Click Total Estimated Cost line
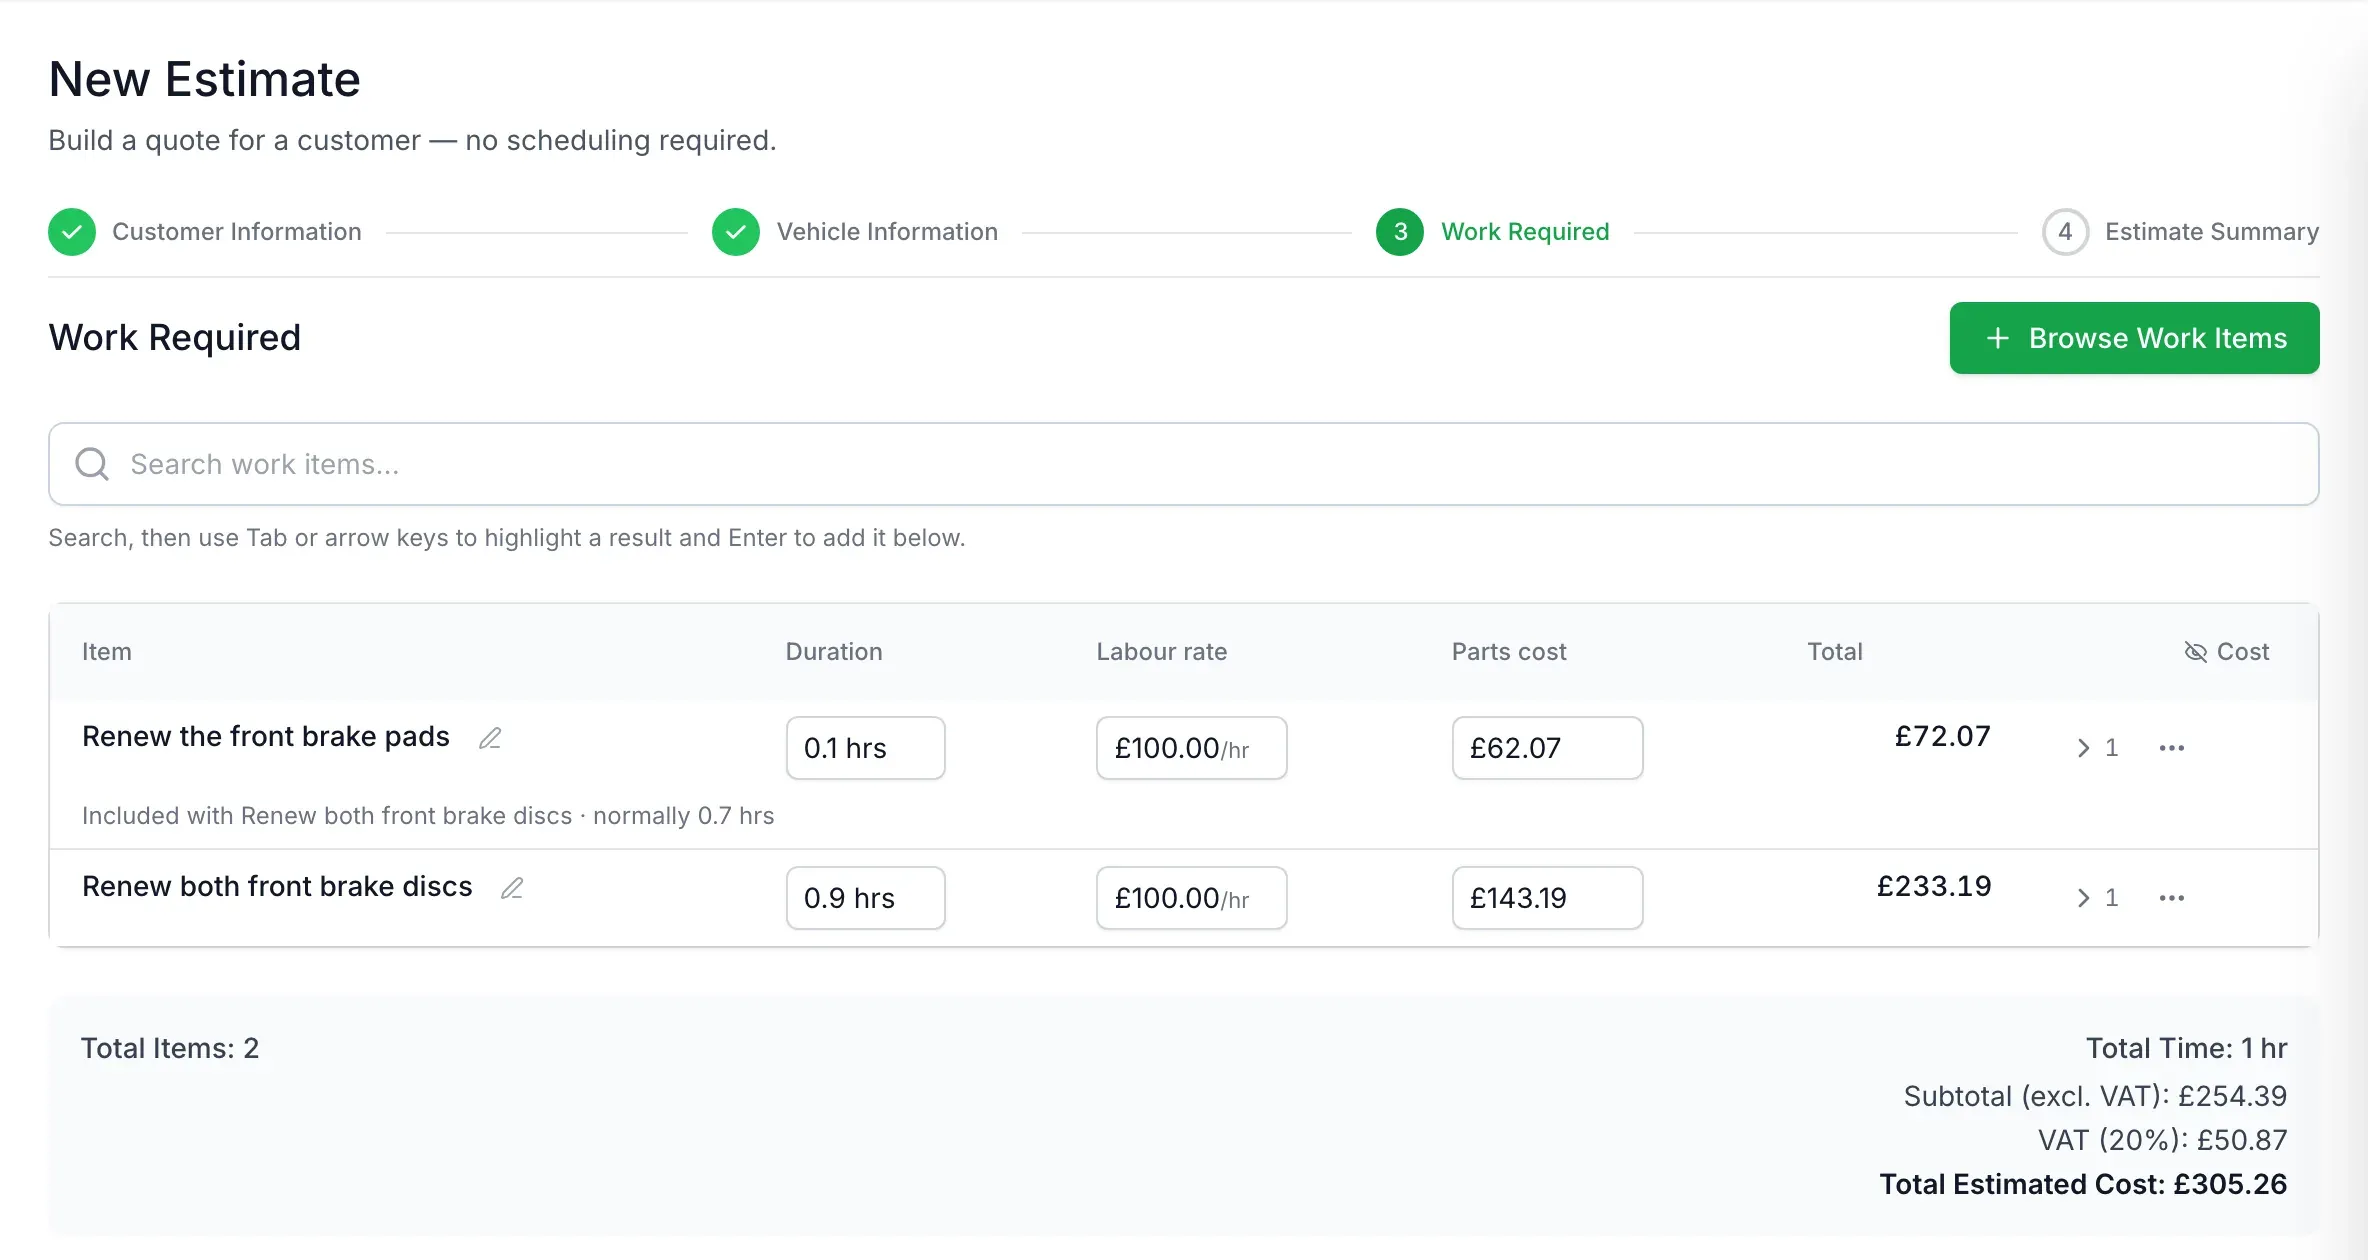Image resolution: width=2368 pixels, height=1260 pixels. (x=2083, y=1184)
